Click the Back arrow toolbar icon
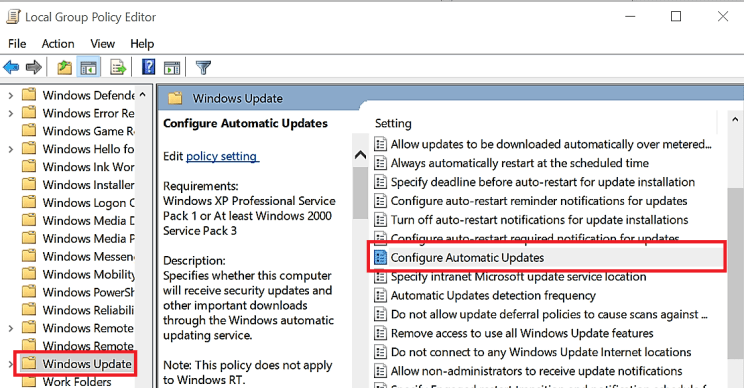Screen dimensions: 744x388 click(x=11, y=67)
